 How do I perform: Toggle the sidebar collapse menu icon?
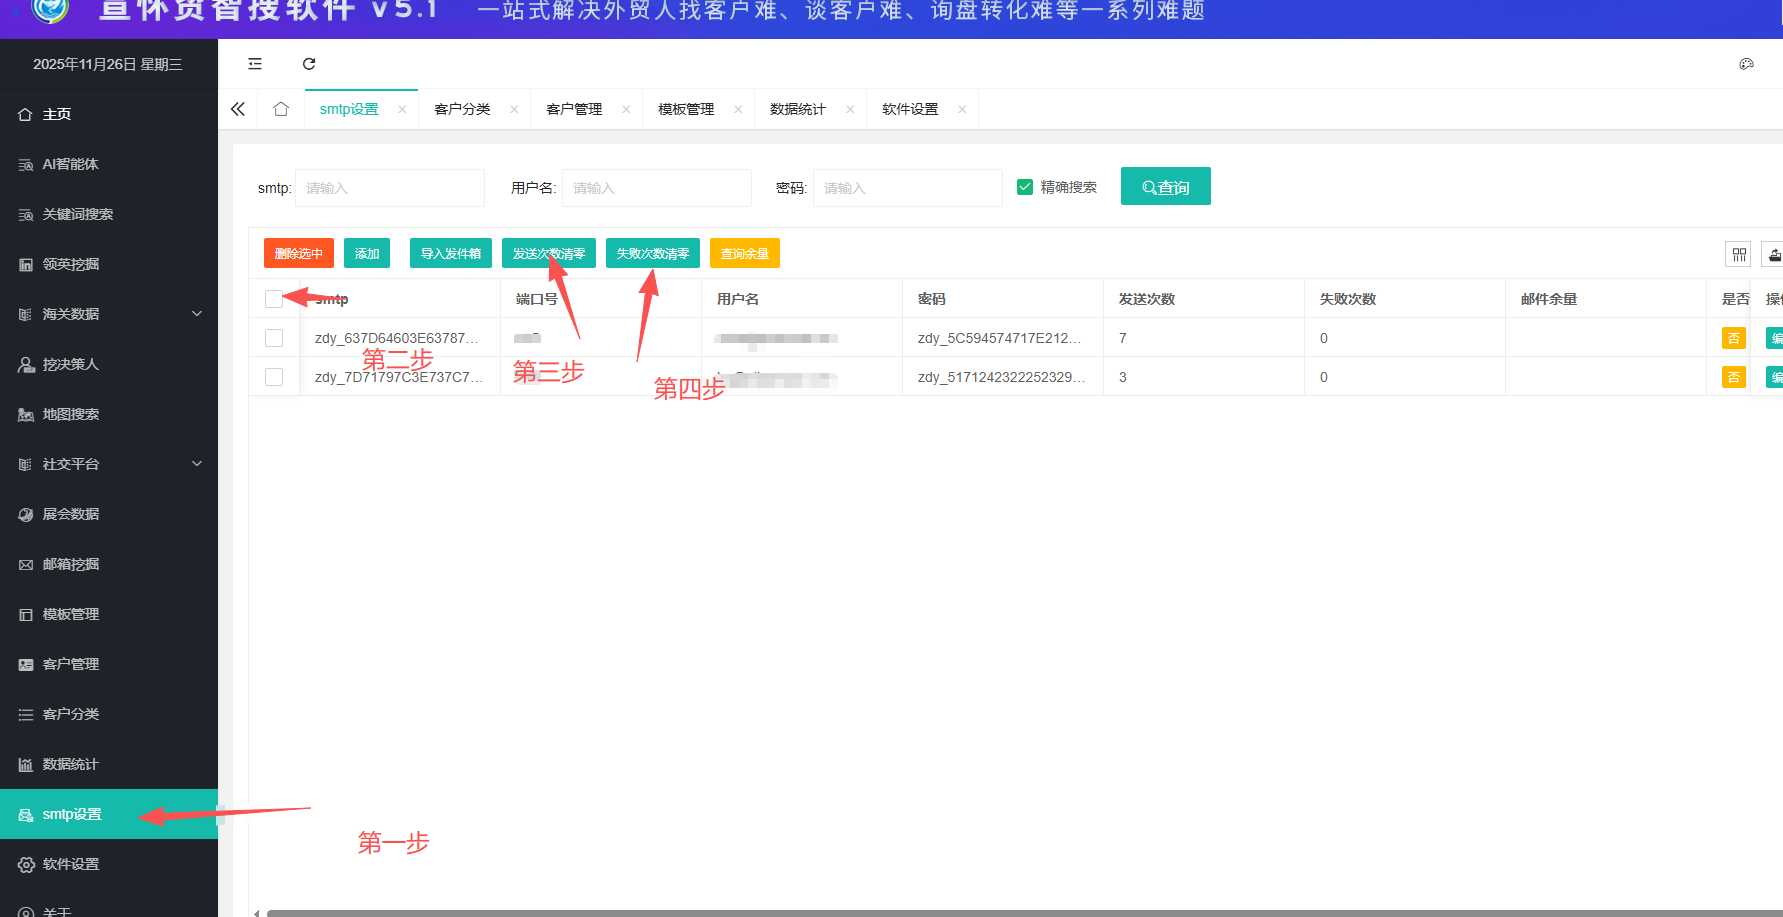click(x=255, y=64)
